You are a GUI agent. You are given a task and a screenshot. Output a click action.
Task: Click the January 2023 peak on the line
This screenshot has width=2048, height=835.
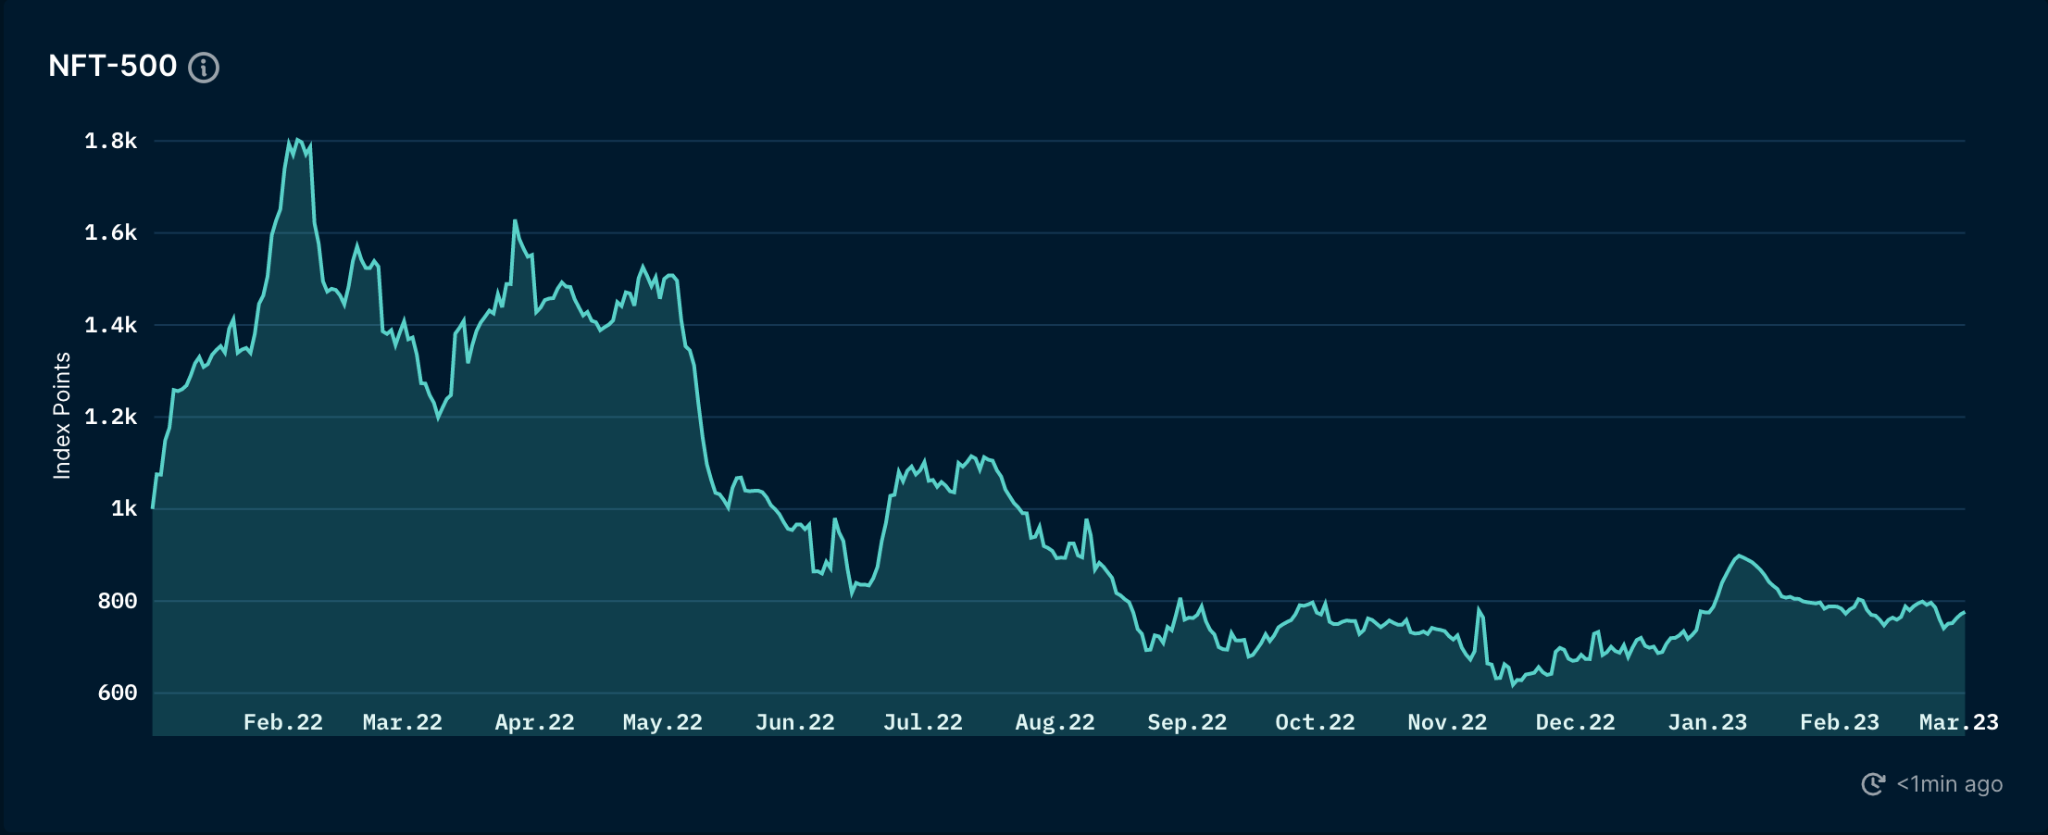(1739, 556)
